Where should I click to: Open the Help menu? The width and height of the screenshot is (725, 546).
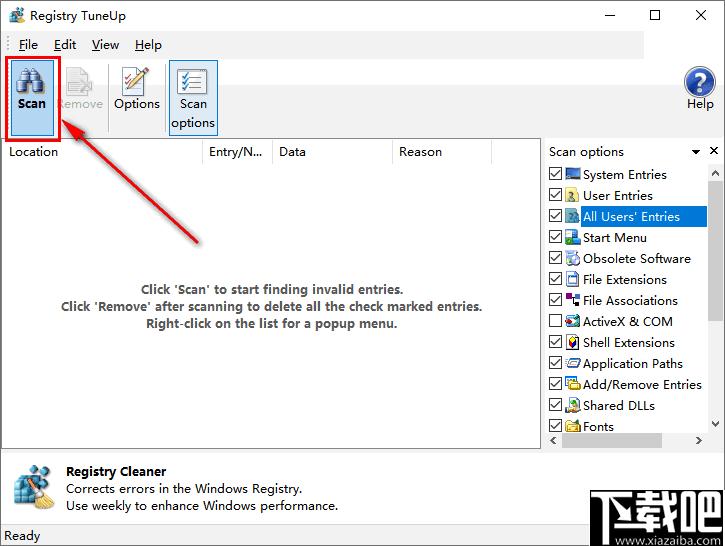click(x=148, y=45)
